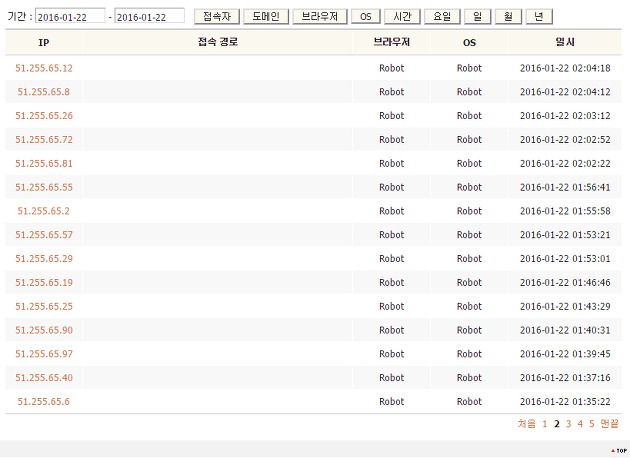Select timestamp 2016-01-22 01:56:41
The height and width of the screenshot is (458, 630).
point(565,187)
